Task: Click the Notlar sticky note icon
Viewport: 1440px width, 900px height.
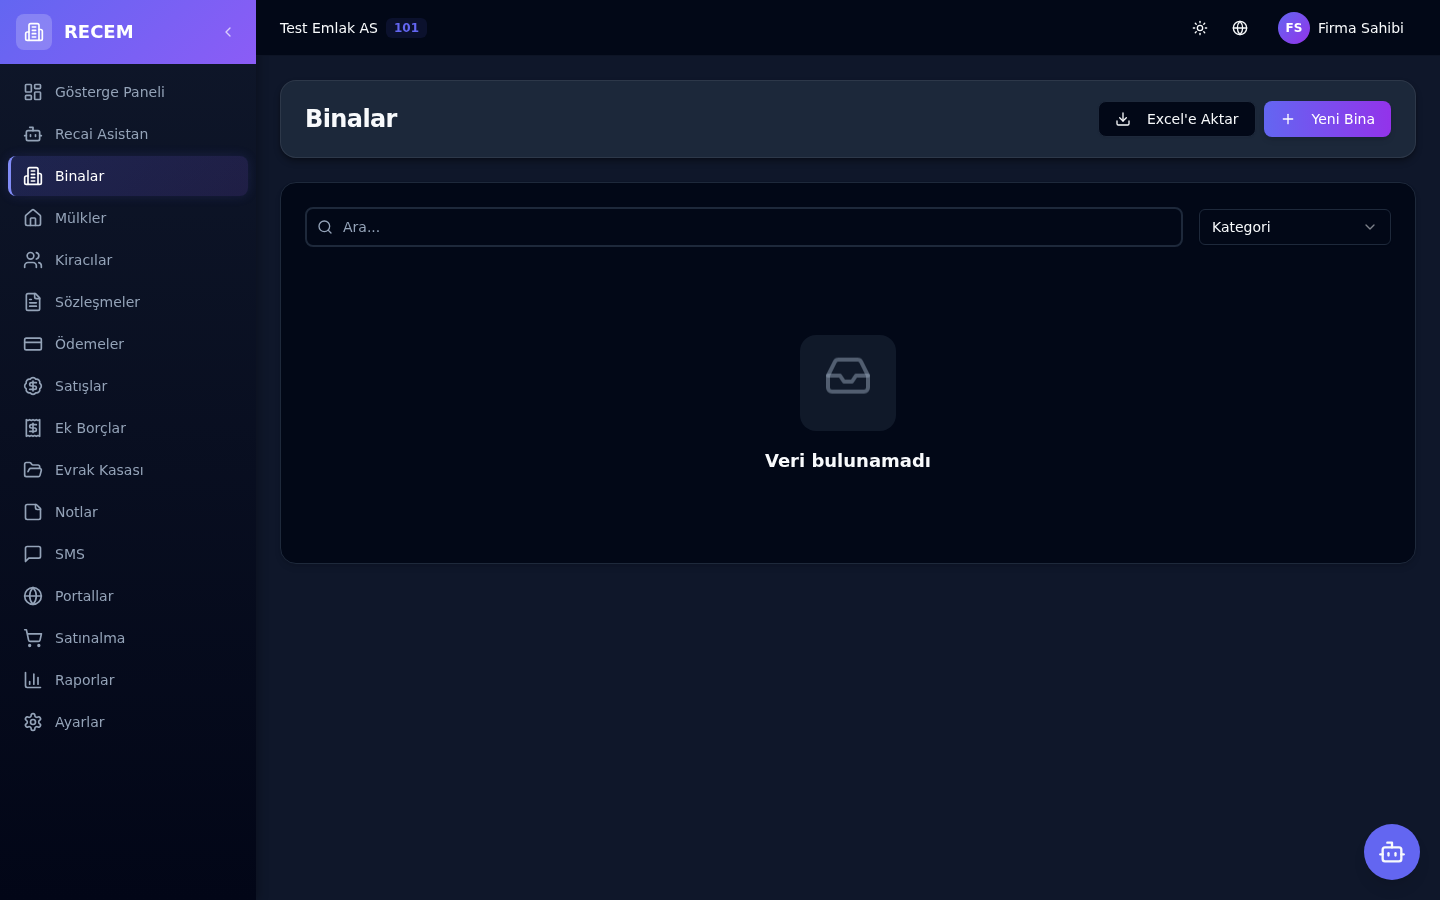Action: 33,512
